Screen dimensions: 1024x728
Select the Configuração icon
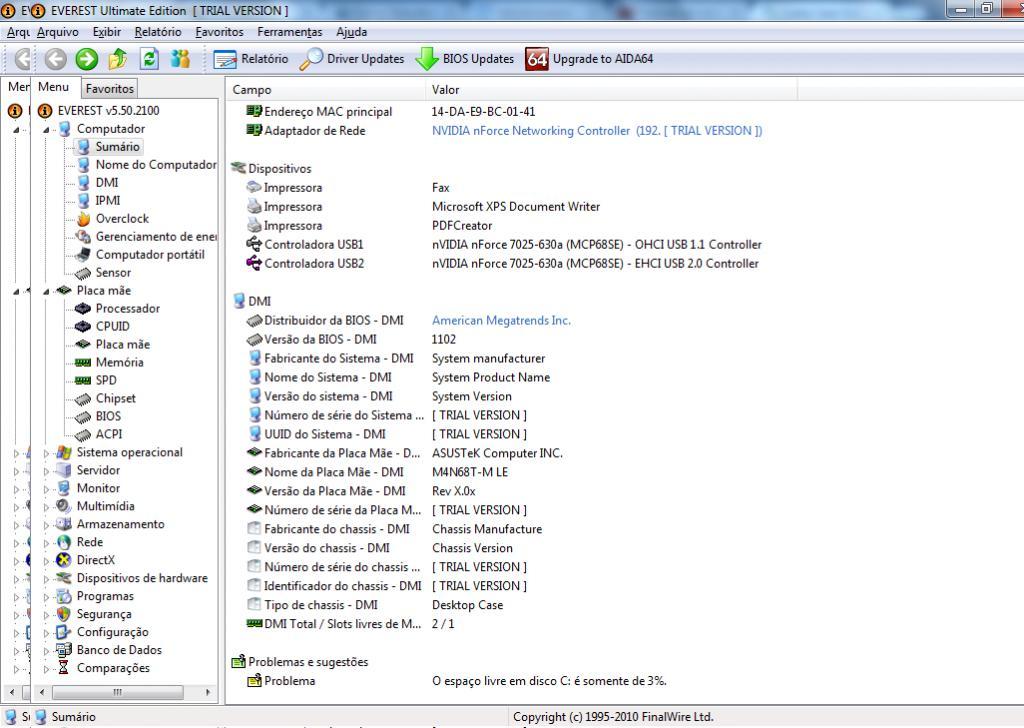click(63, 632)
